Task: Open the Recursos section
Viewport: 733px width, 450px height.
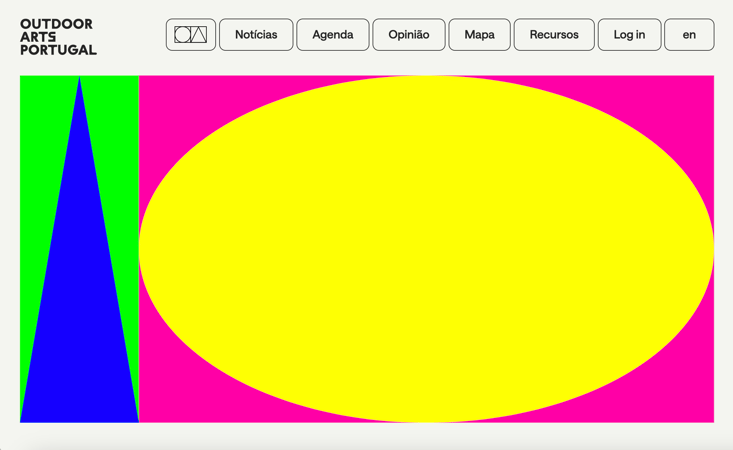Action: [x=554, y=35]
